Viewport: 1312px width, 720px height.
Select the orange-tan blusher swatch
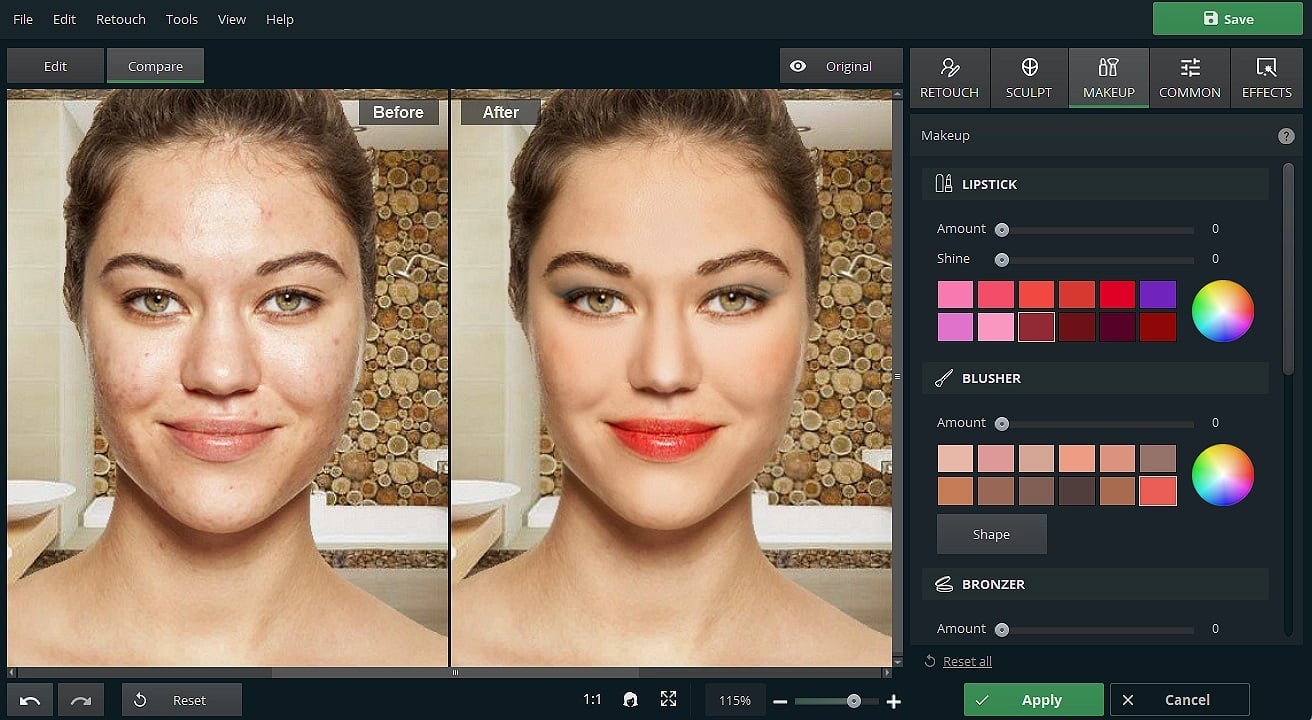tap(955, 491)
